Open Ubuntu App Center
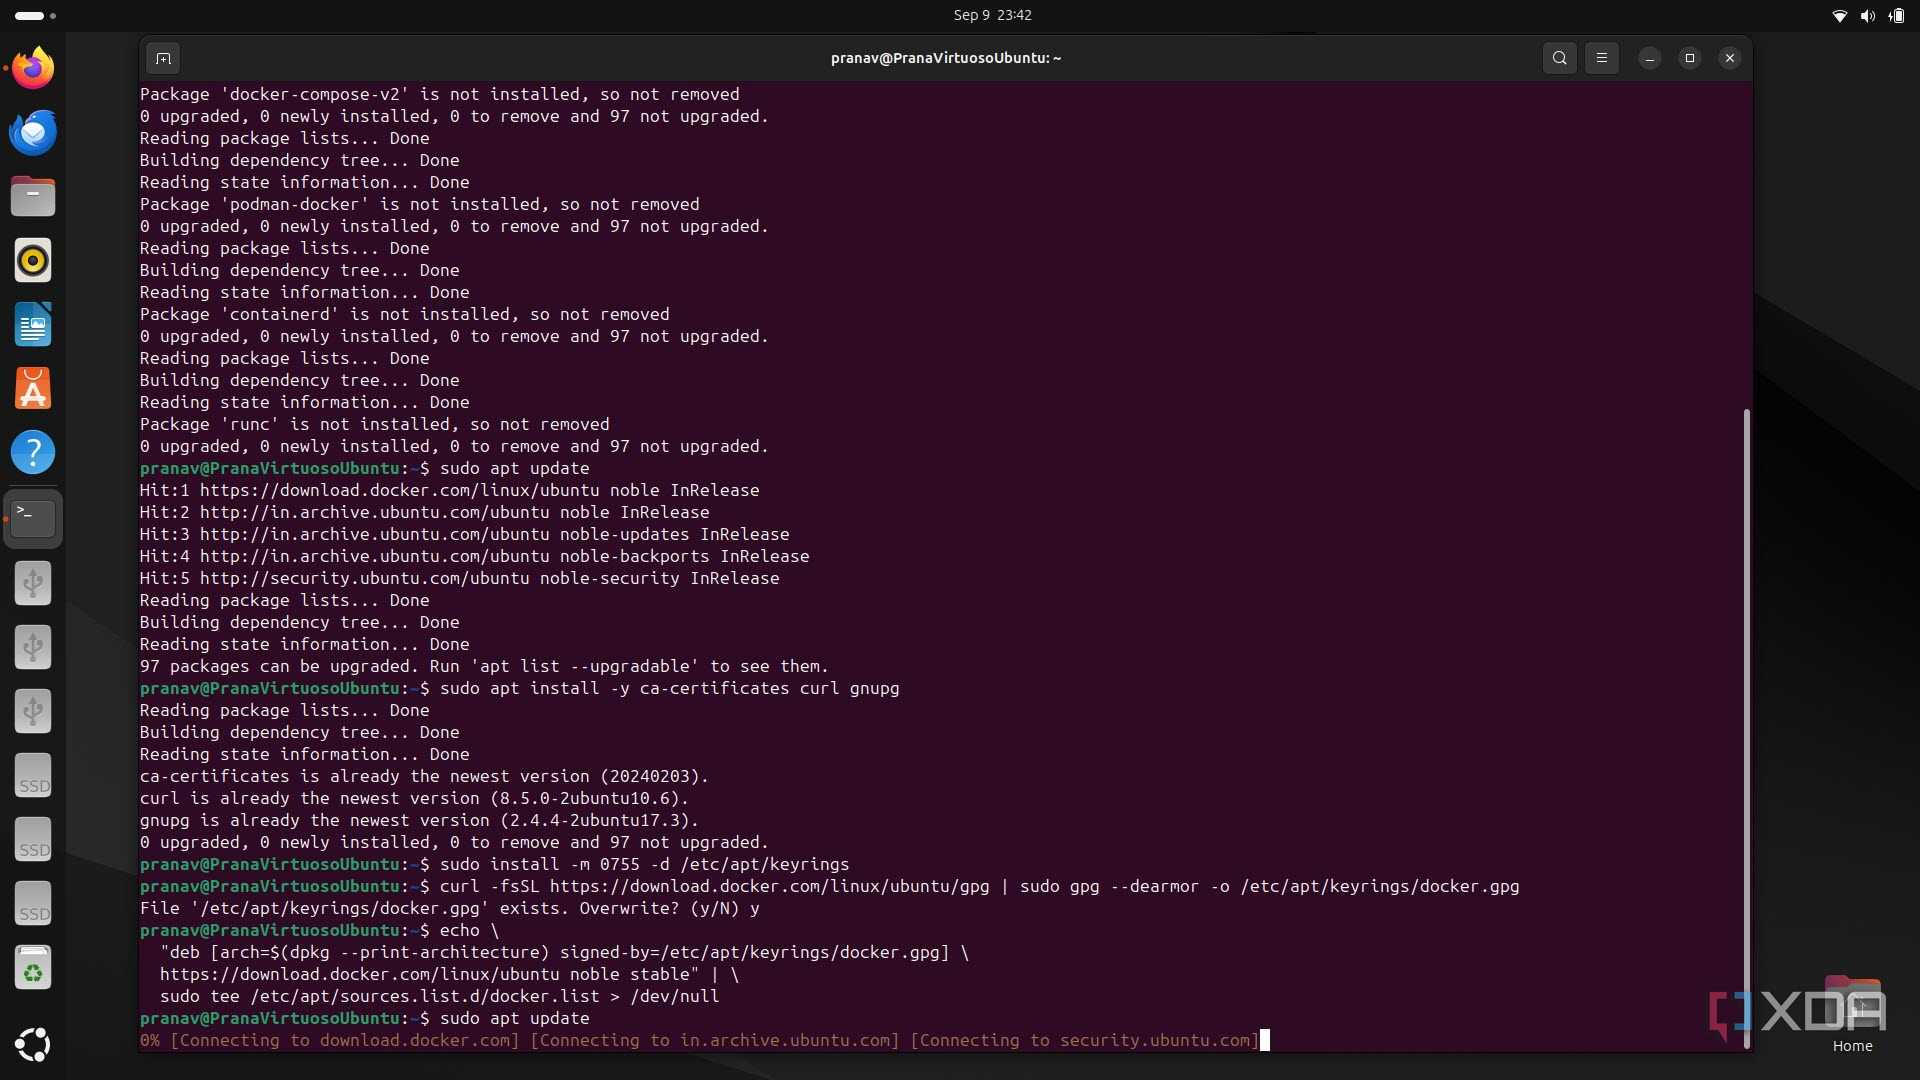This screenshot has height=1080, width=1920. (33, 388)
